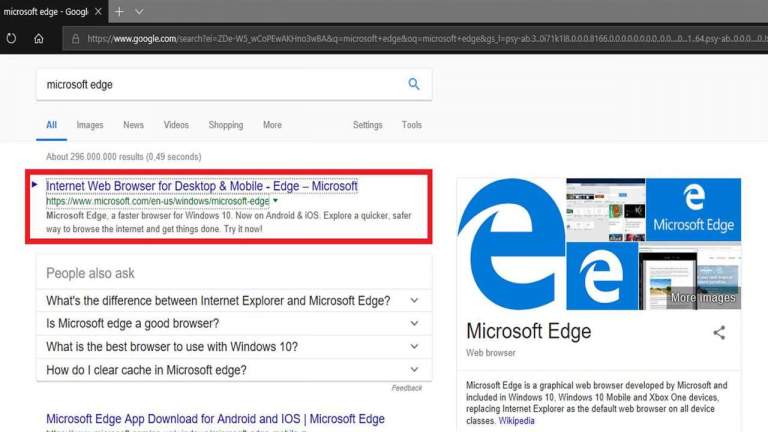The image size is (768, 432).
Task: Switch to the Videos tab
Action: [x=176, y=125]
